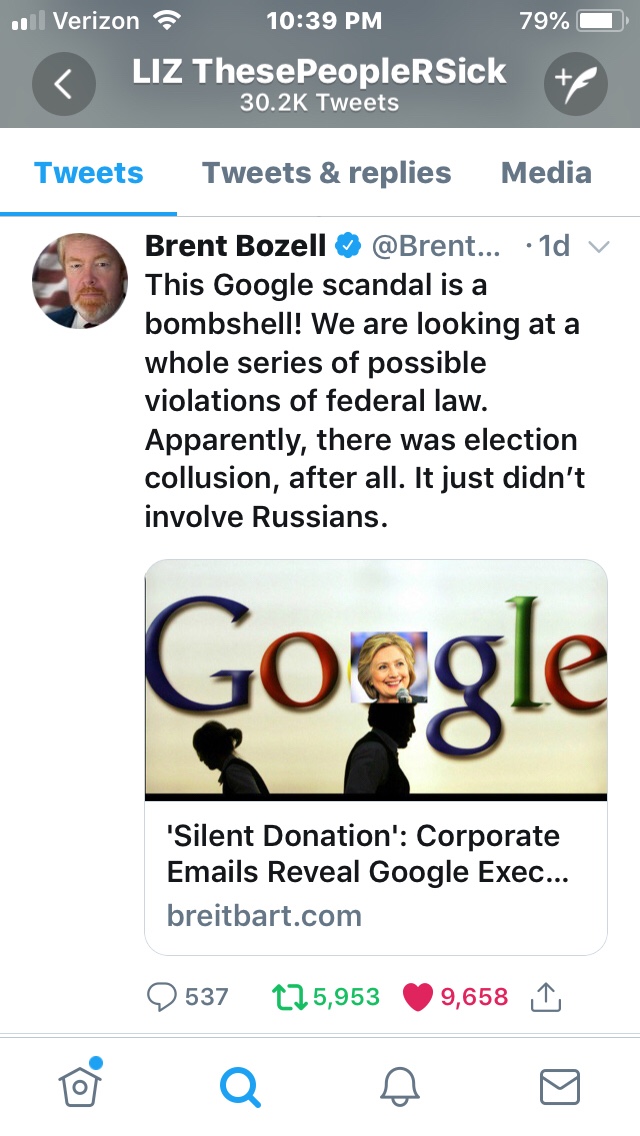Open Messages envelope icon
Image resolution: width=640 pixels, height=1136 pixels.
pyautogui.click(x=559, y=1085)
